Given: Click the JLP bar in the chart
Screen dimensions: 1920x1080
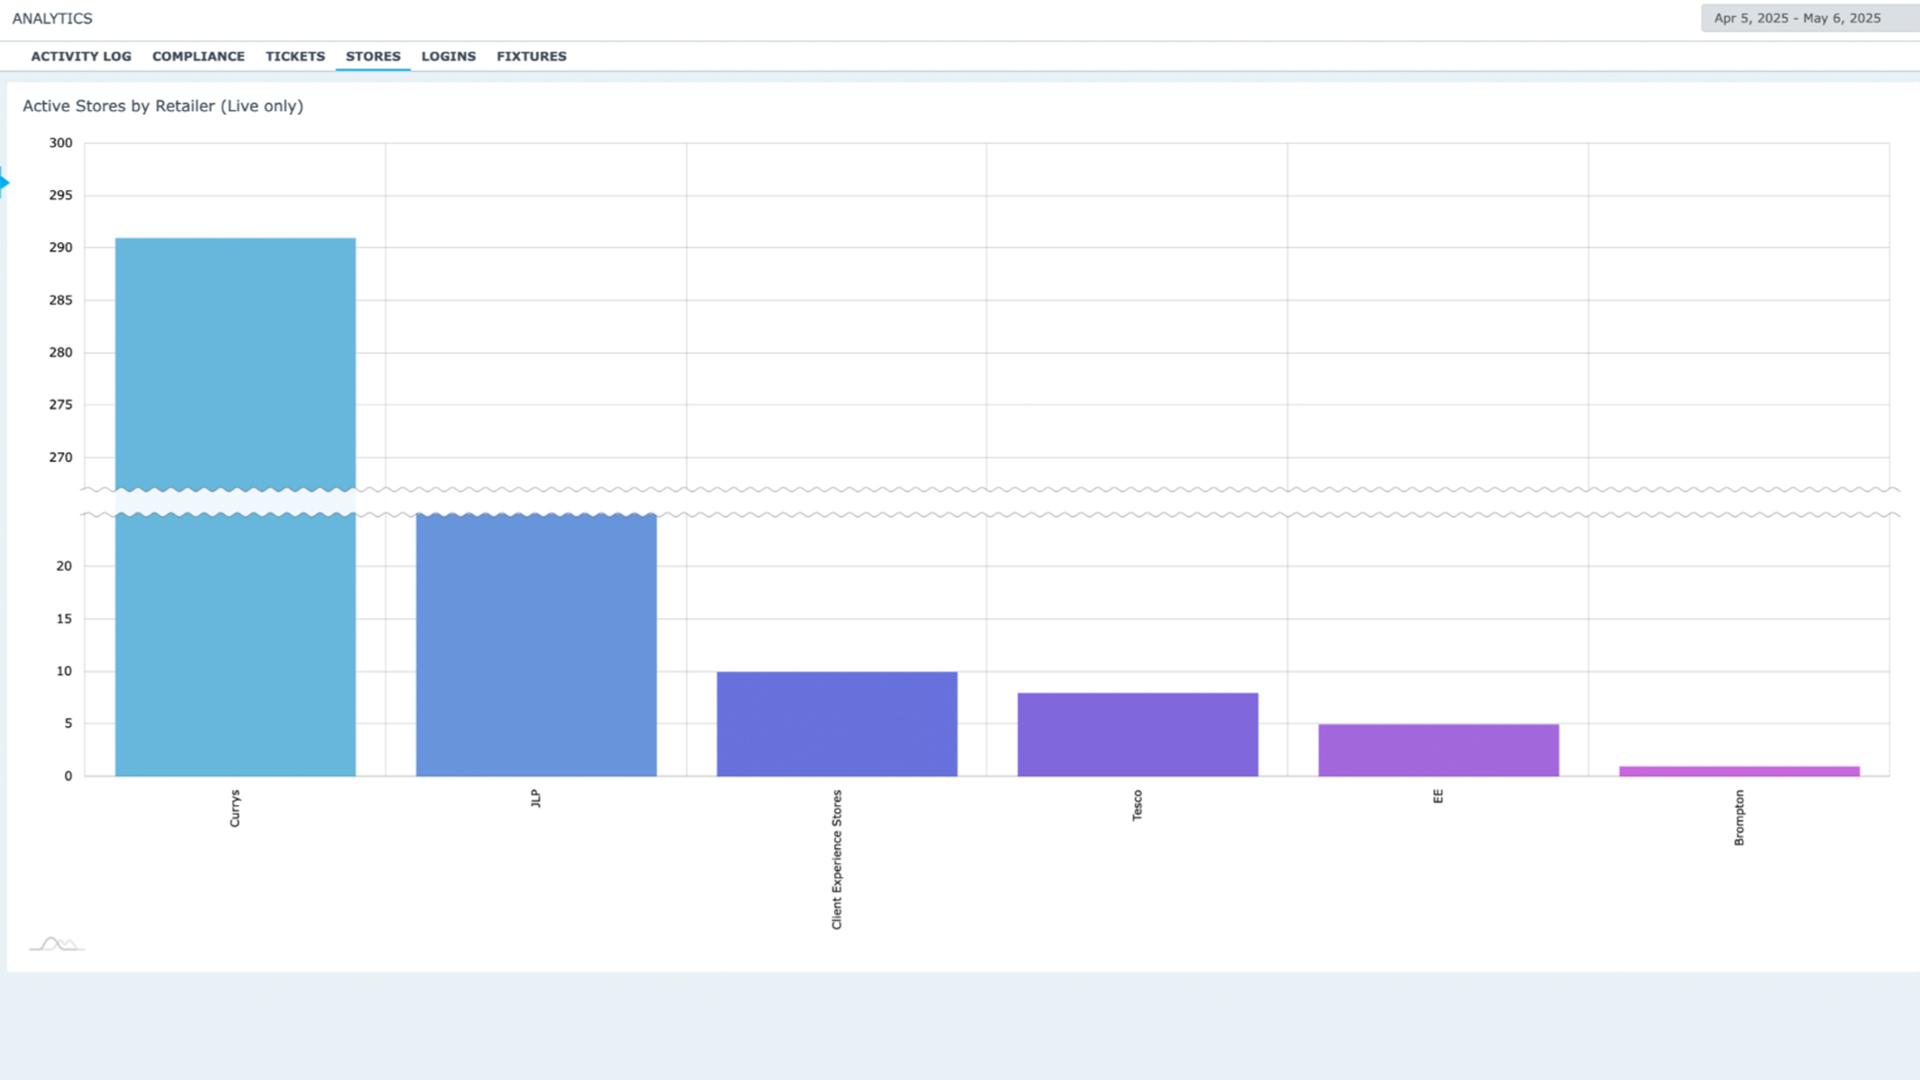Looking at the screenshot, I should [x=536, y=645].
